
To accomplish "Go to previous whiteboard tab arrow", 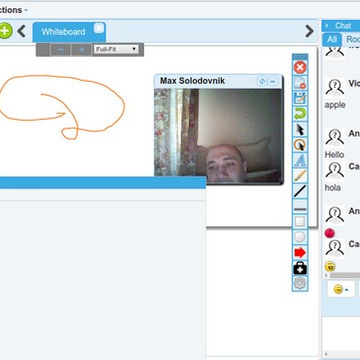I will tap(22, 31).
